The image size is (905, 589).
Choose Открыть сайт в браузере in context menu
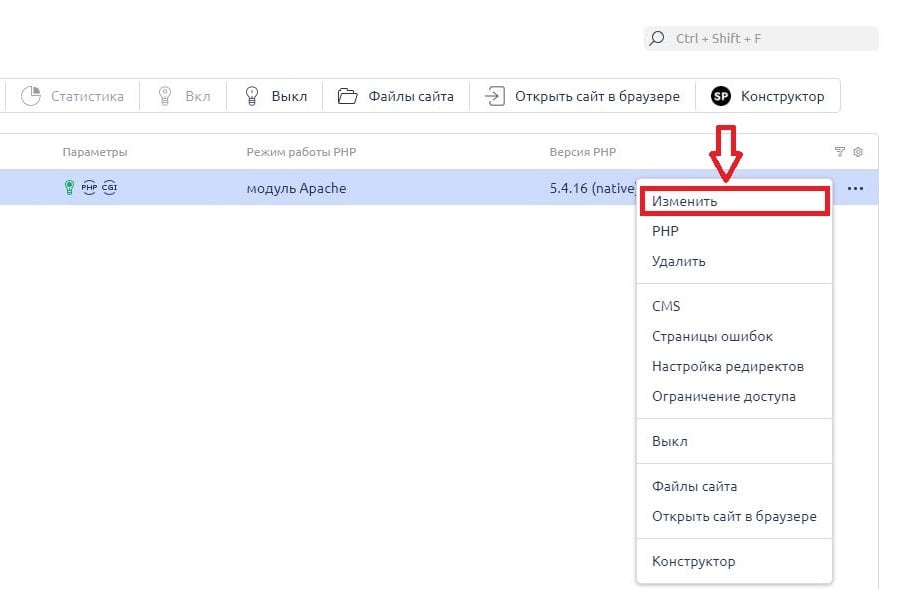click(734, 516)
